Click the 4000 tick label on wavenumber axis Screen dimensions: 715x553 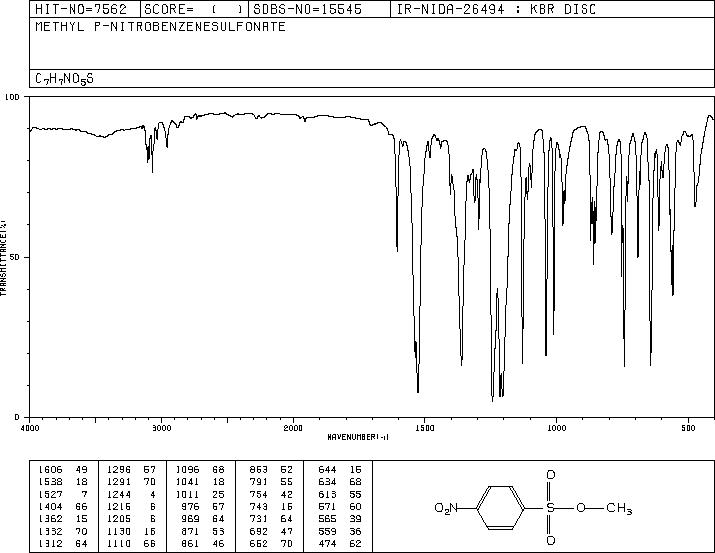(30, 428)
